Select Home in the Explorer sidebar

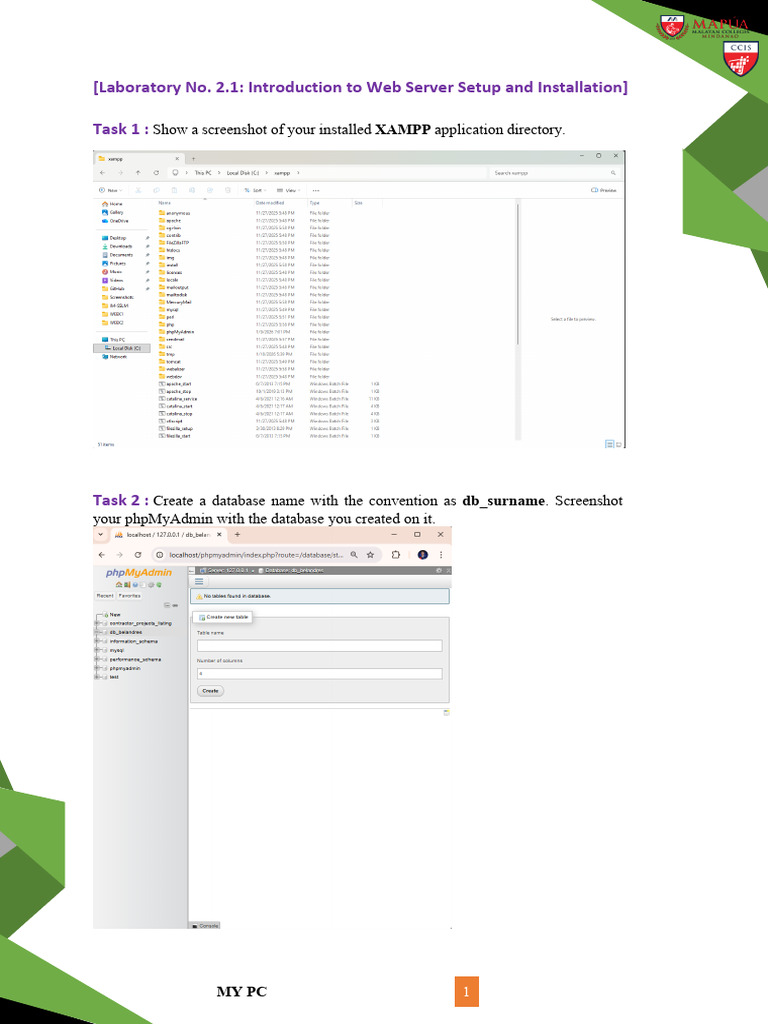[x=112, y=204]
